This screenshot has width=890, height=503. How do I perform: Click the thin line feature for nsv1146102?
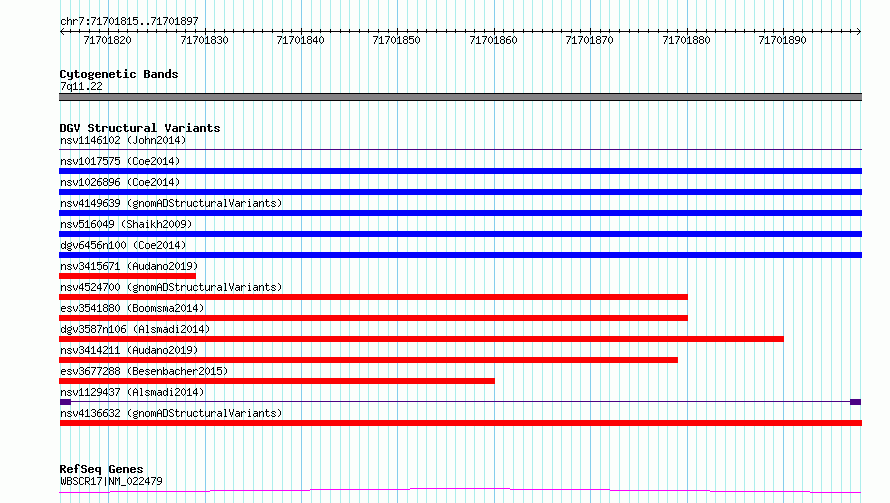pyautogui.click(x=460, y=150)
